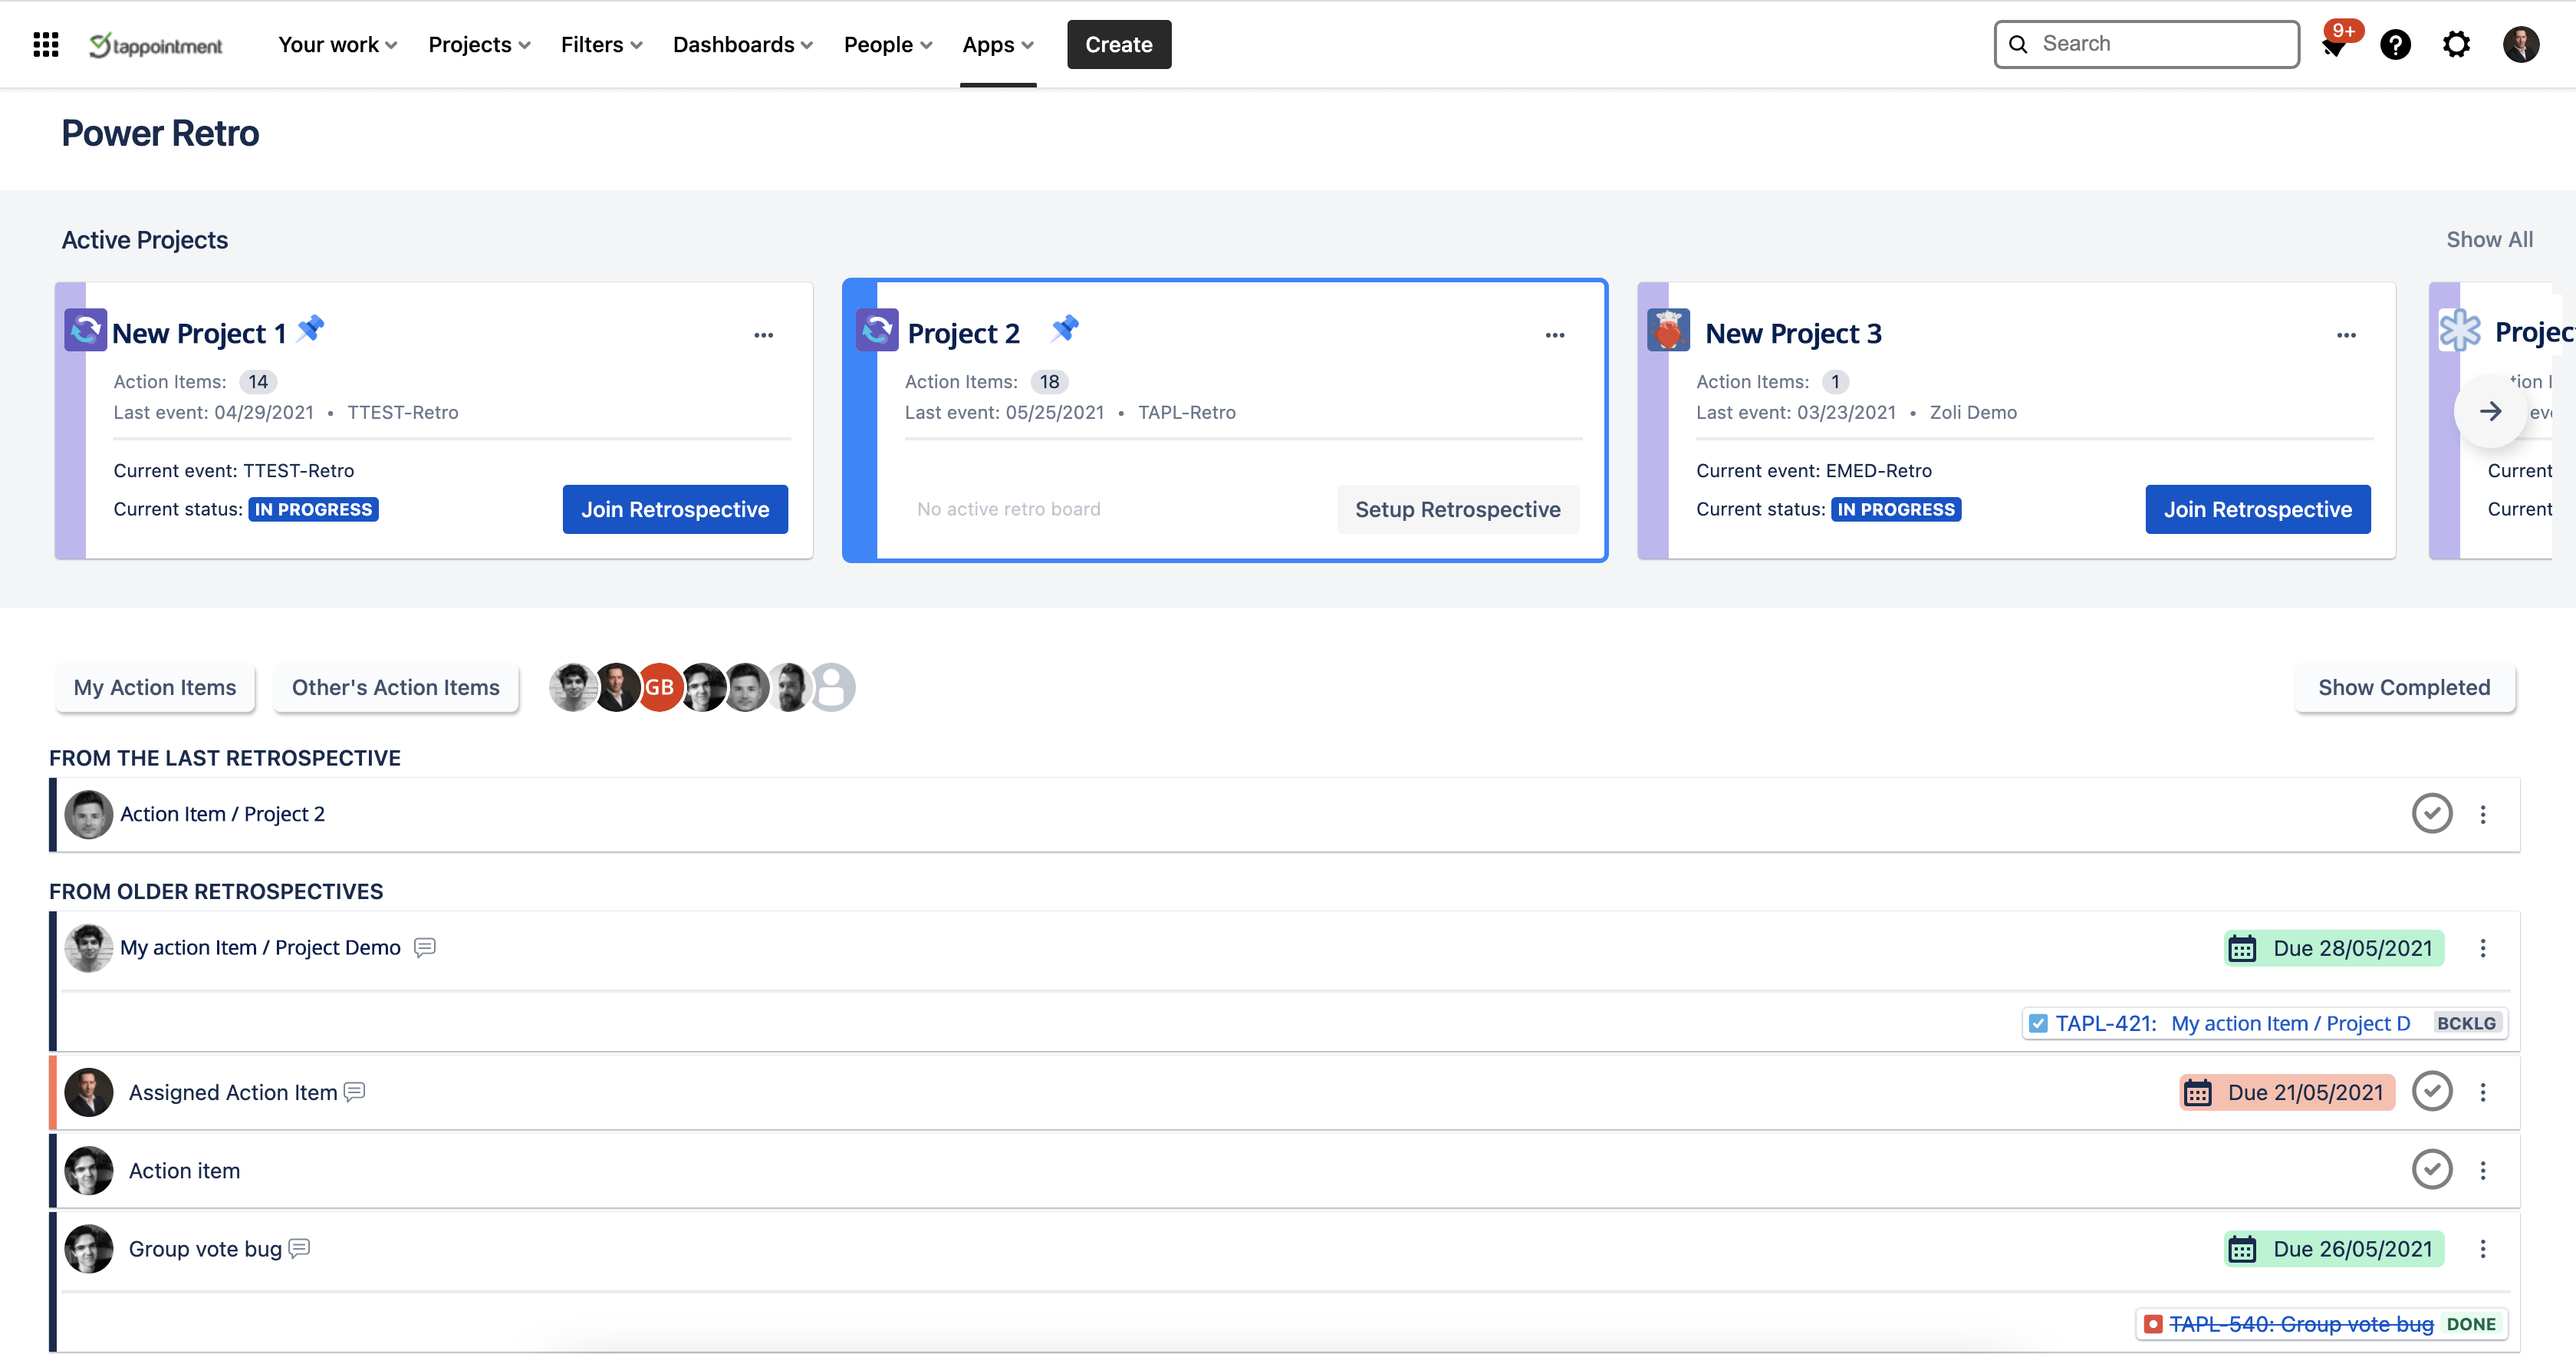Click the comment icon on Group vote bug
Screen dimensions: 2576x1354
(x=298, y=1248)
